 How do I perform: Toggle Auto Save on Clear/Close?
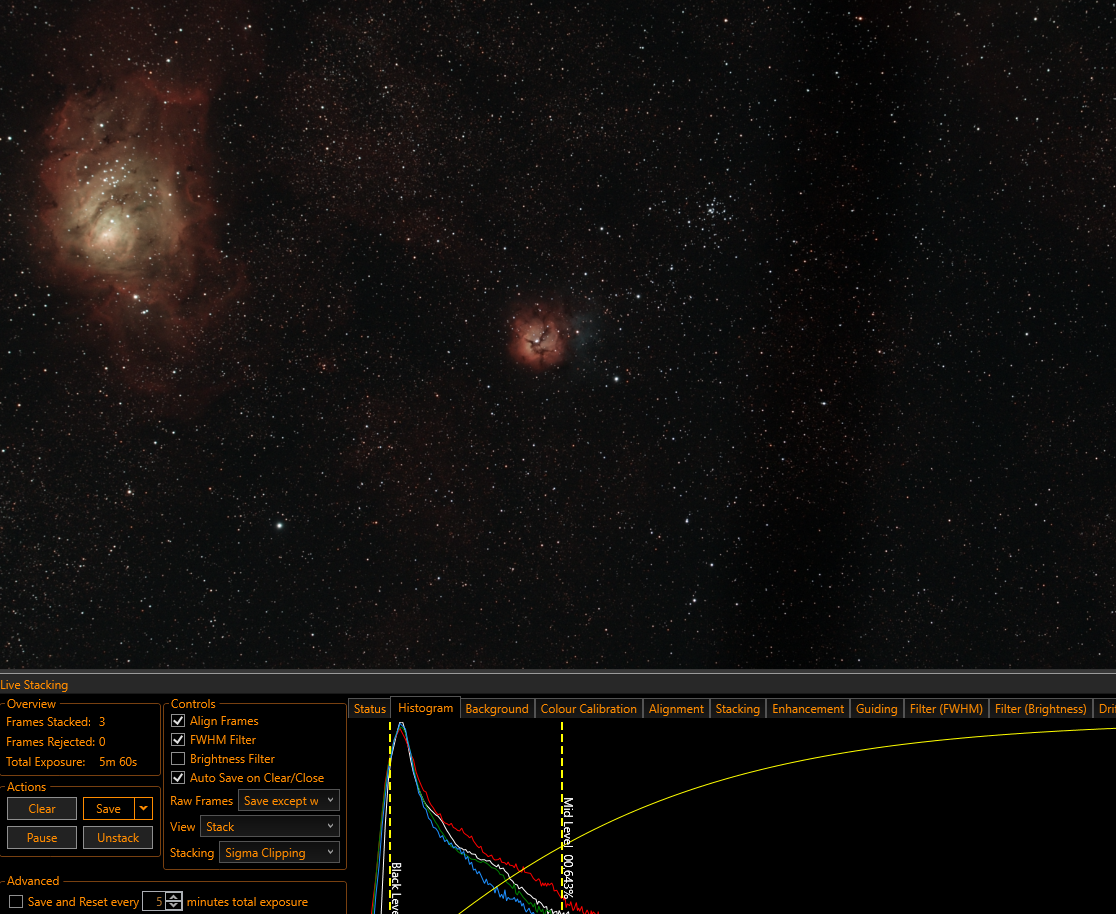tap(178, 778)
